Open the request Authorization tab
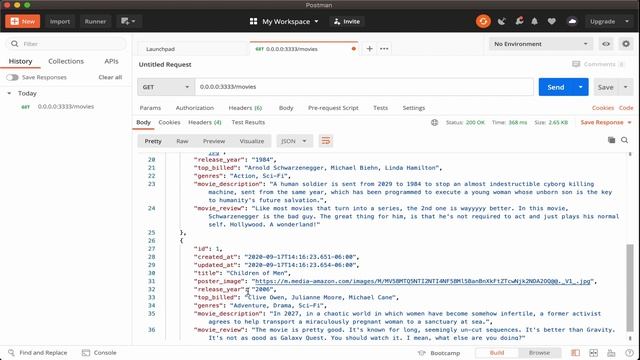Viewport: 640px width, 360px height. (x=195, y=108)
